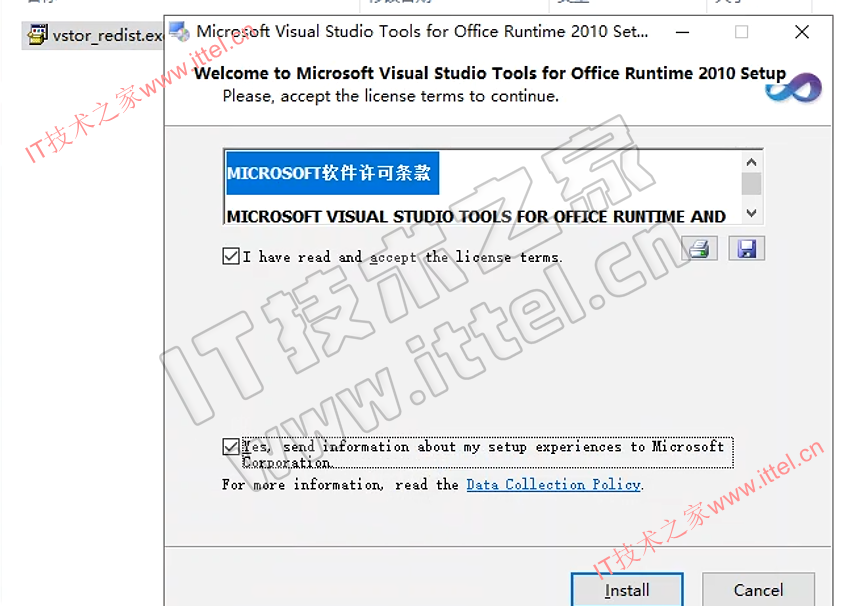Click the dialog title bar text
Screen dimensions: 850x606
click(421, 32)
